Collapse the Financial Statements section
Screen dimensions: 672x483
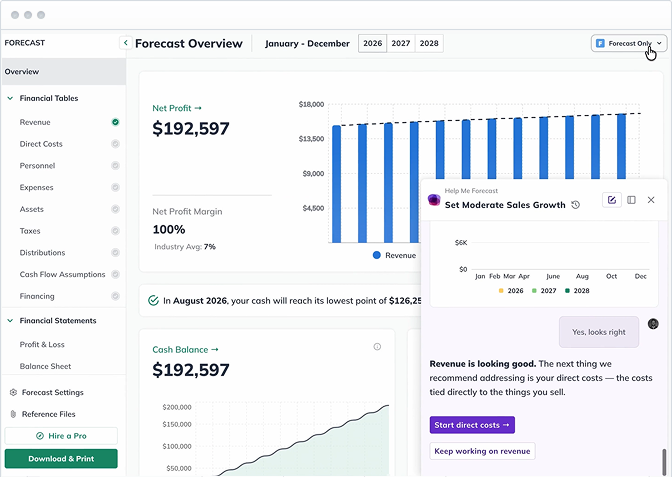(10, 321)
